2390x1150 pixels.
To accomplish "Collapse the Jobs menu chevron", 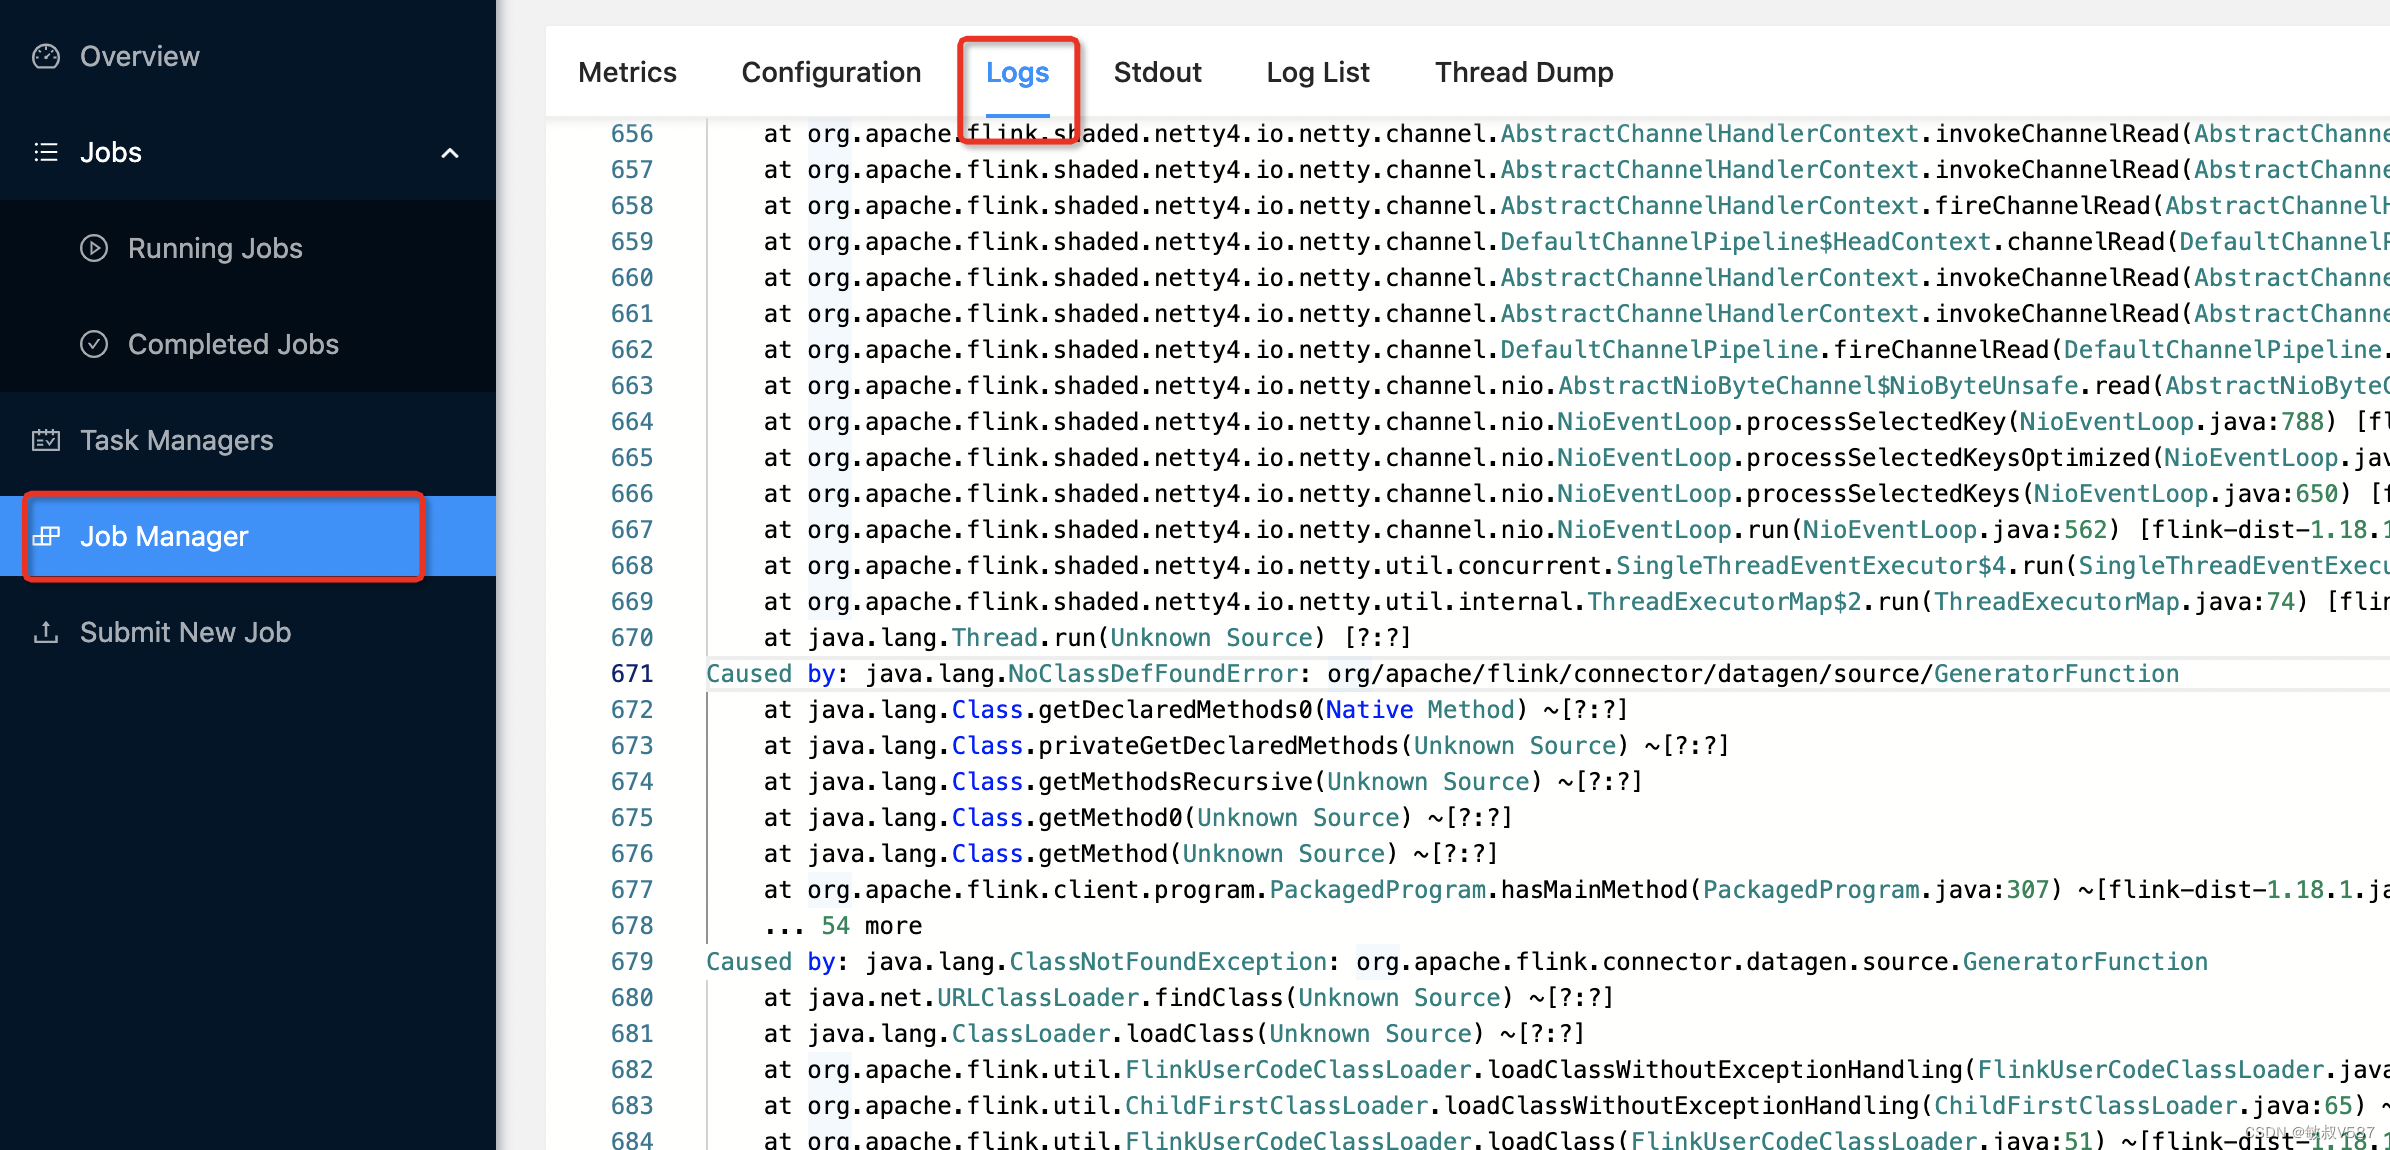I will pyautogui.click(x=450, y=153).
